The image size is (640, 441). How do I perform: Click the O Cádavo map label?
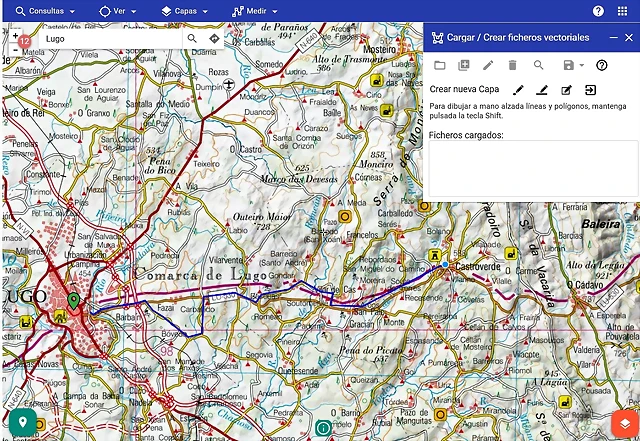[584, 285]
